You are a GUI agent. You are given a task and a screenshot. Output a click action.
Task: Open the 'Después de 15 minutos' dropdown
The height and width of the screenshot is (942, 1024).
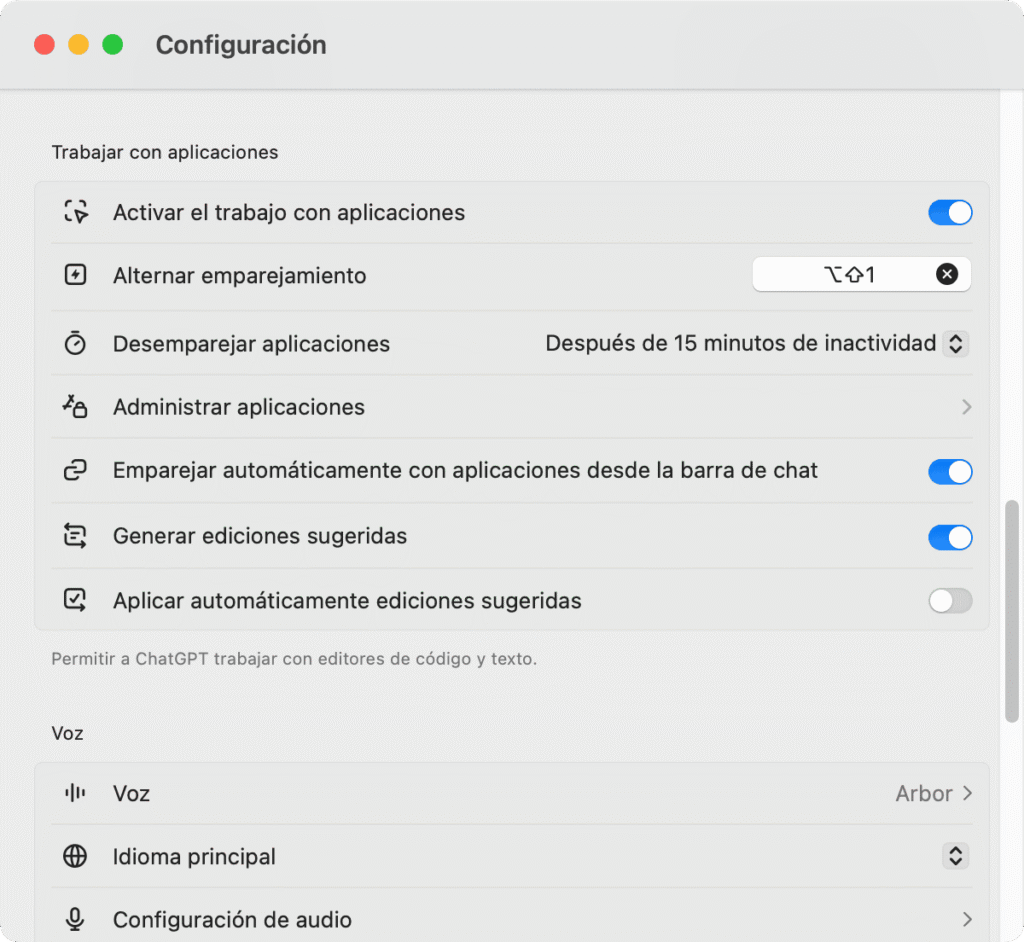955,343
